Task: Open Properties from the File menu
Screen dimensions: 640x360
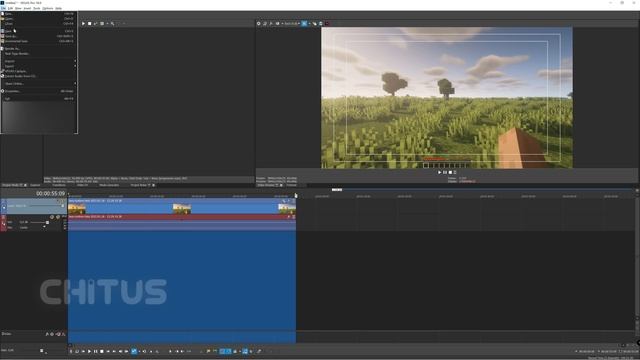Action: point(38,91)
